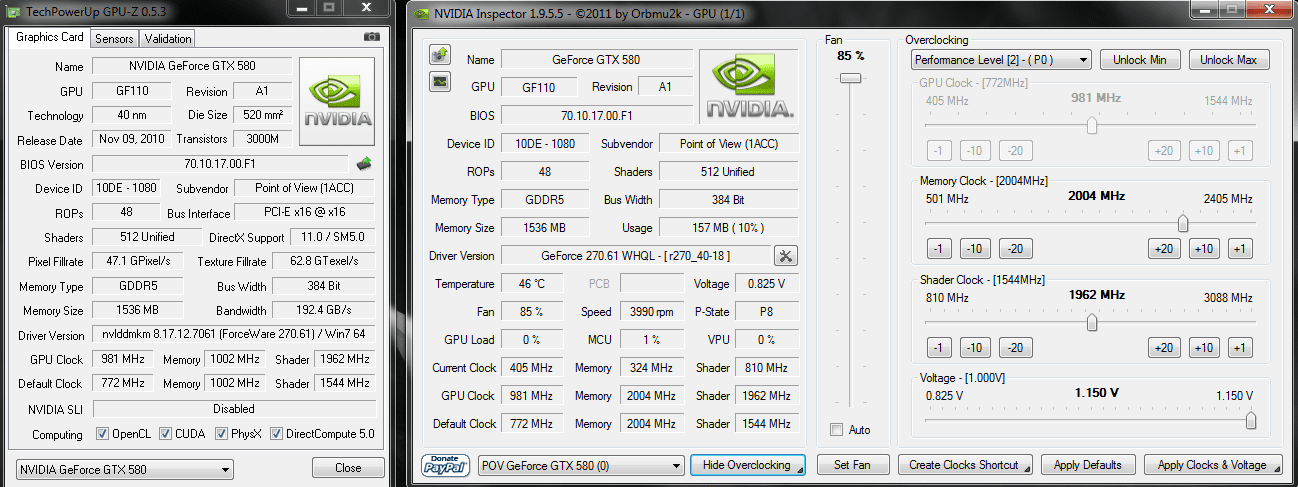Screen dimensions: 1298x487
Task: Click the -10 button under Memory Clock
Action: pyautogui.click(x=975, y=249)
